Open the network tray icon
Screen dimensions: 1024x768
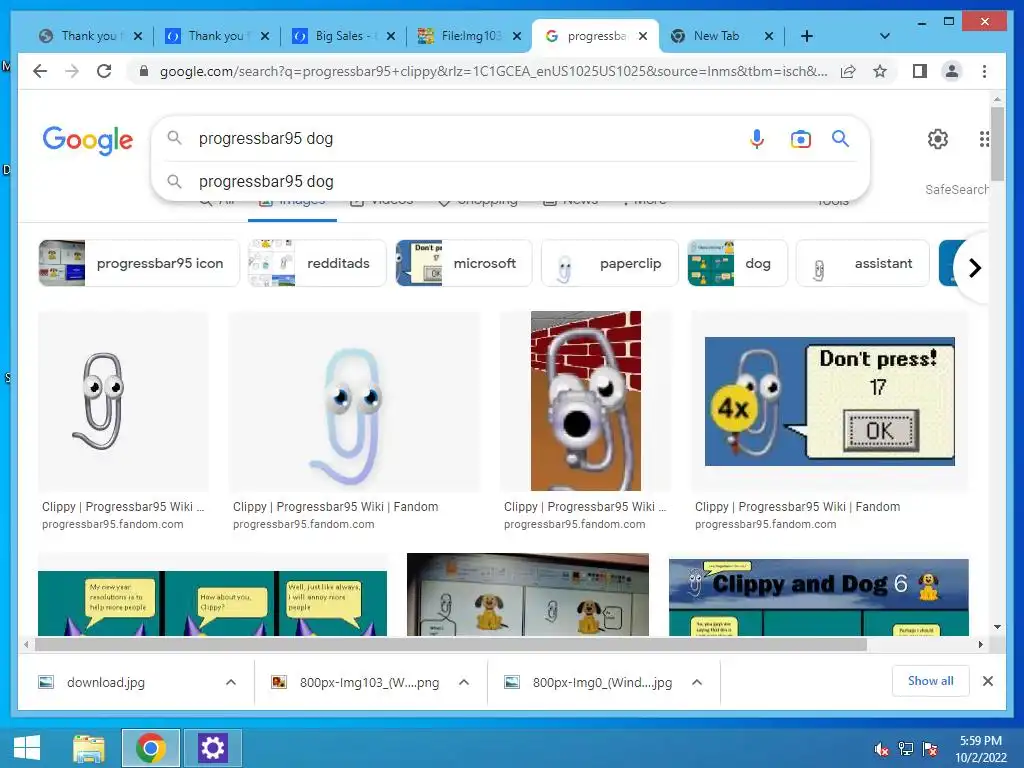pos(906,749)
